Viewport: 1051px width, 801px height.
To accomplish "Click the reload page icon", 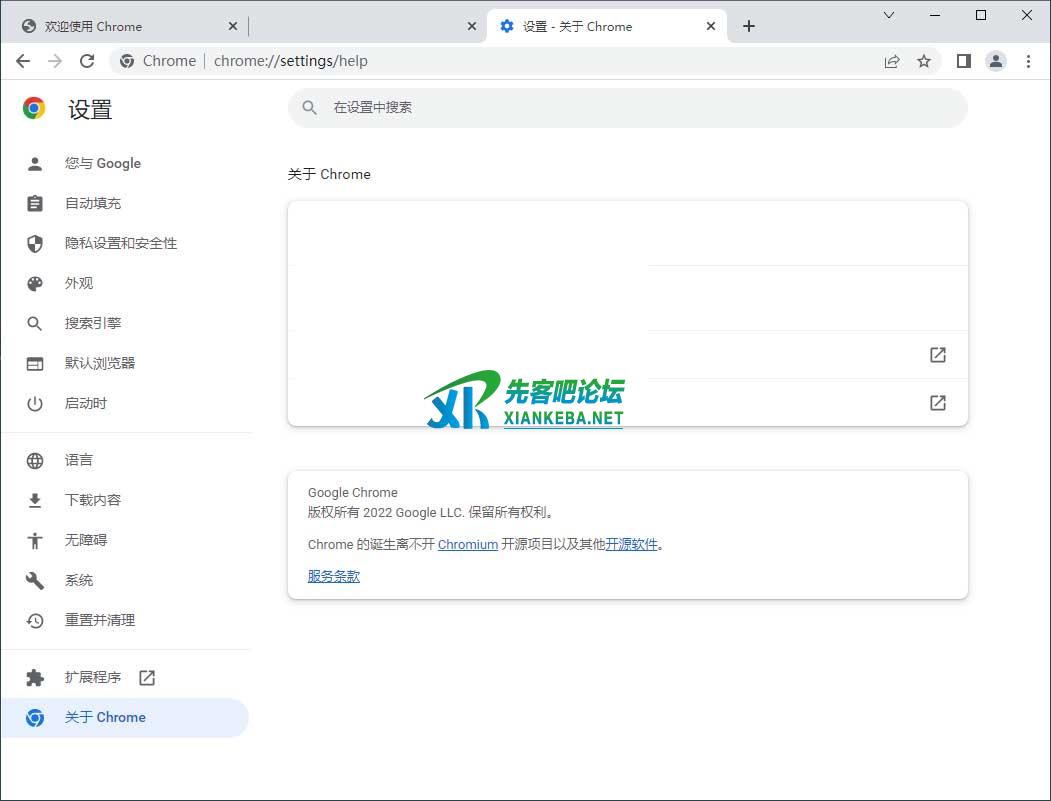I will (x=87, y=61).
